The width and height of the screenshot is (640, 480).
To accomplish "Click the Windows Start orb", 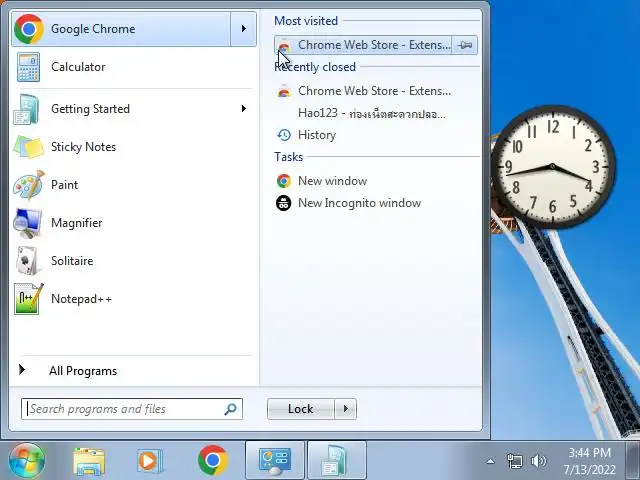I will click(27, 461).
